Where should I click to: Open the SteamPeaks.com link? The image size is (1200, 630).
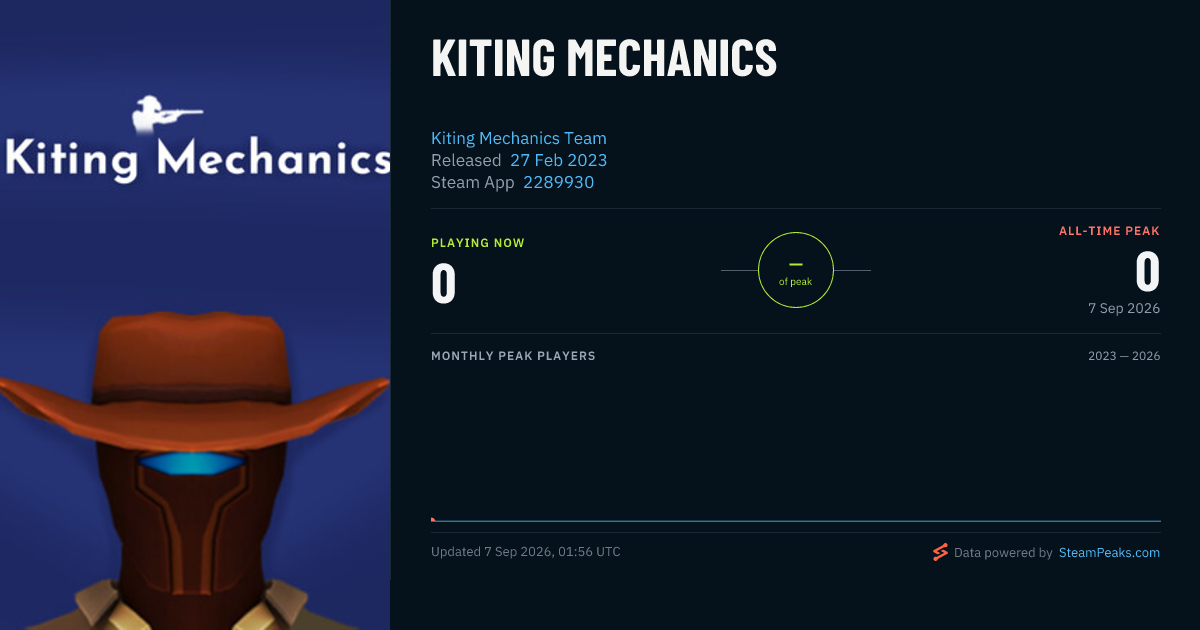pos(1109,552)
